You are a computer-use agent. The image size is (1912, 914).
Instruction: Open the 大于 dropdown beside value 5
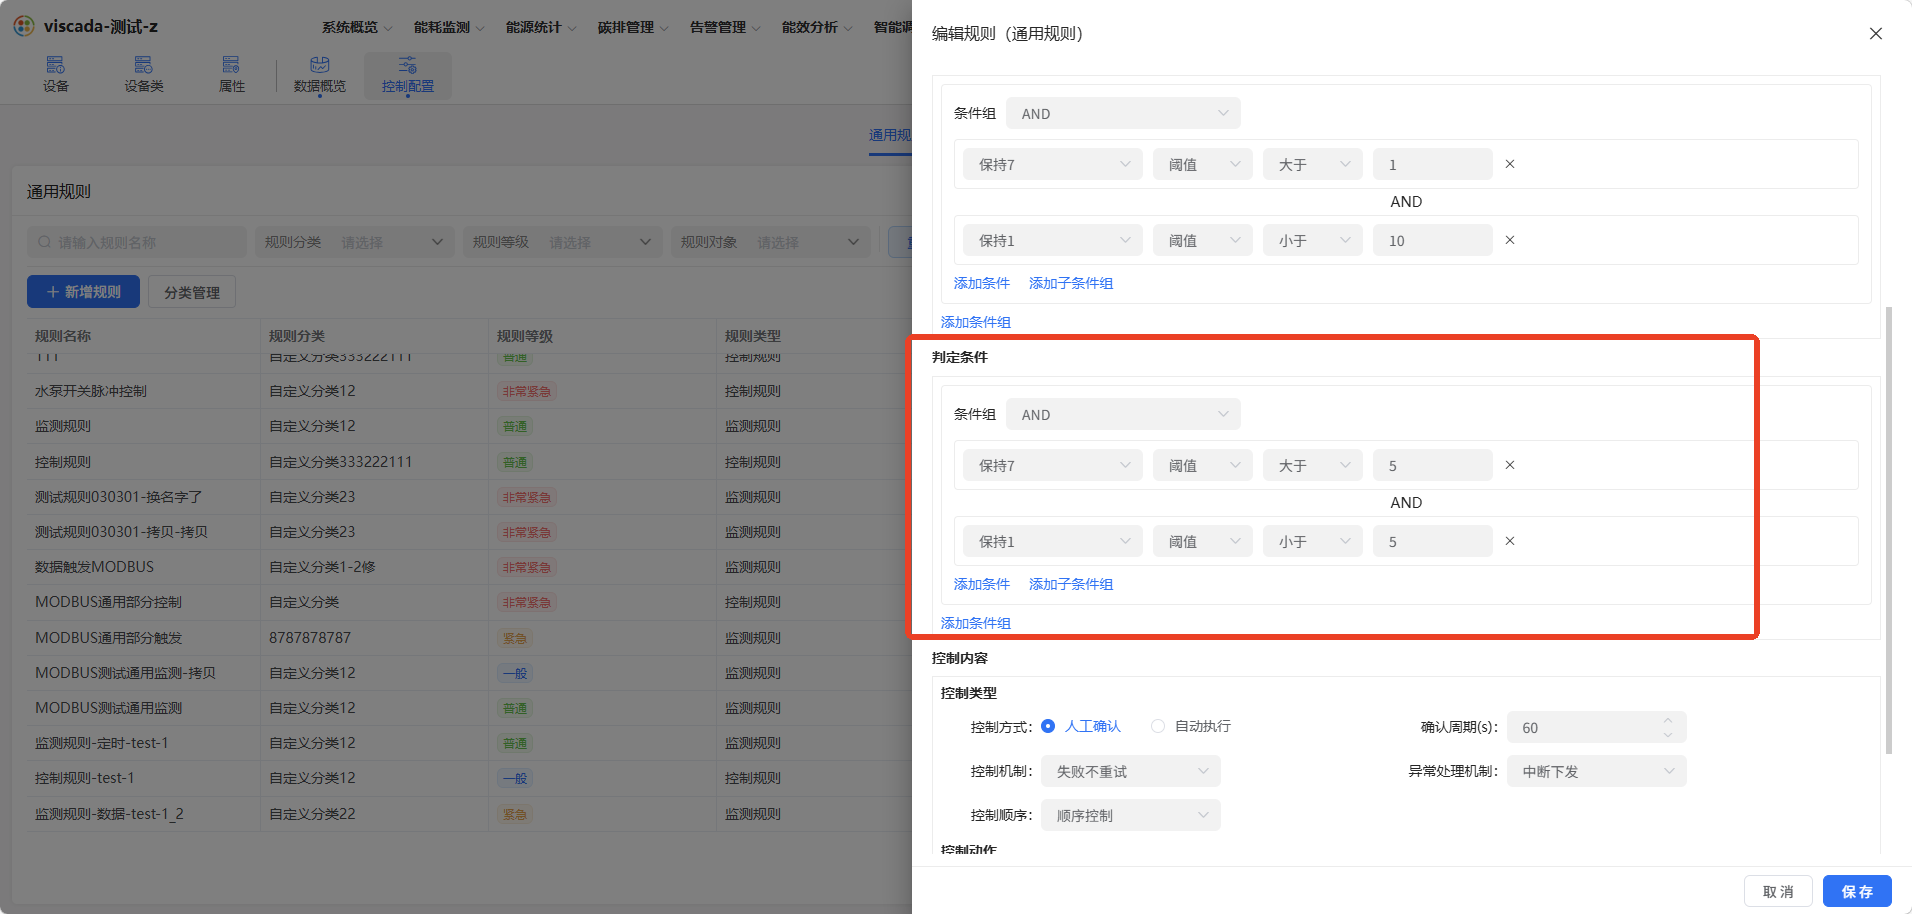(1313, 465)
